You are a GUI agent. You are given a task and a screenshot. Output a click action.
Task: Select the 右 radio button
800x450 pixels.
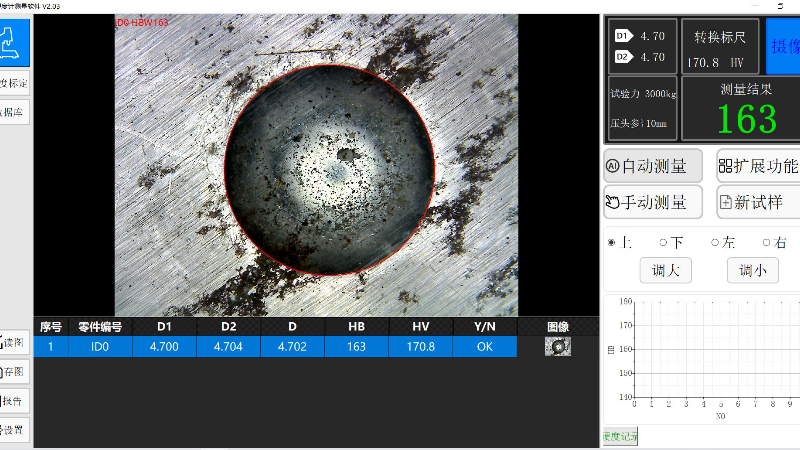tap(766, 242)
